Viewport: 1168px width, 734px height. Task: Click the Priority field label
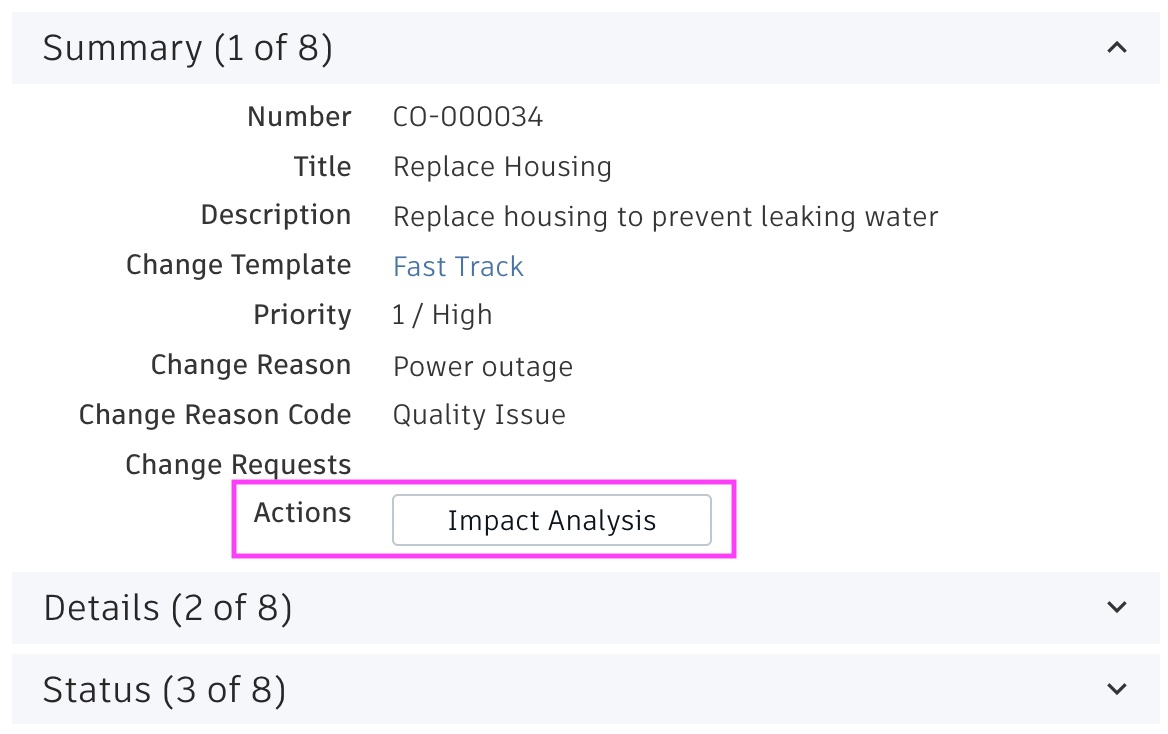pyautogui.click(x=302, y=315)
